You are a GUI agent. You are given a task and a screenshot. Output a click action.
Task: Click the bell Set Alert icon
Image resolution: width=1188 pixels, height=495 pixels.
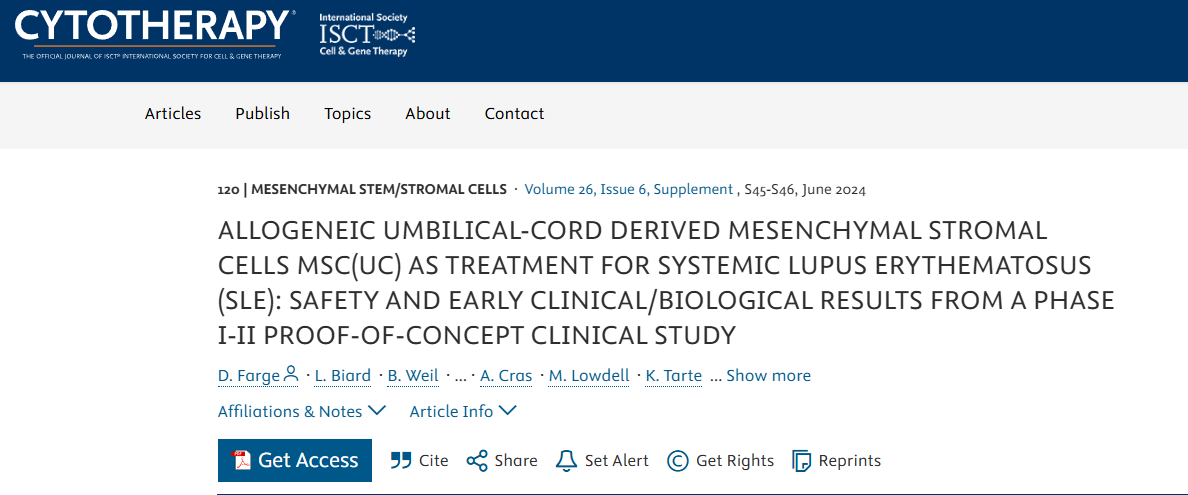pyautogui.click(x=567, y=461)
